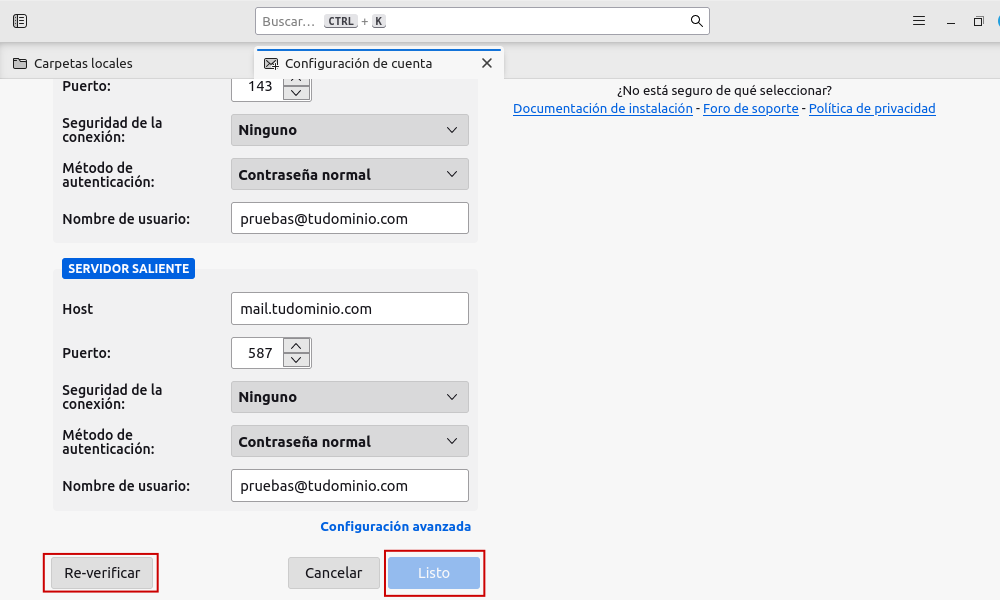Open the Documentación de instalación link

point(602,108)
